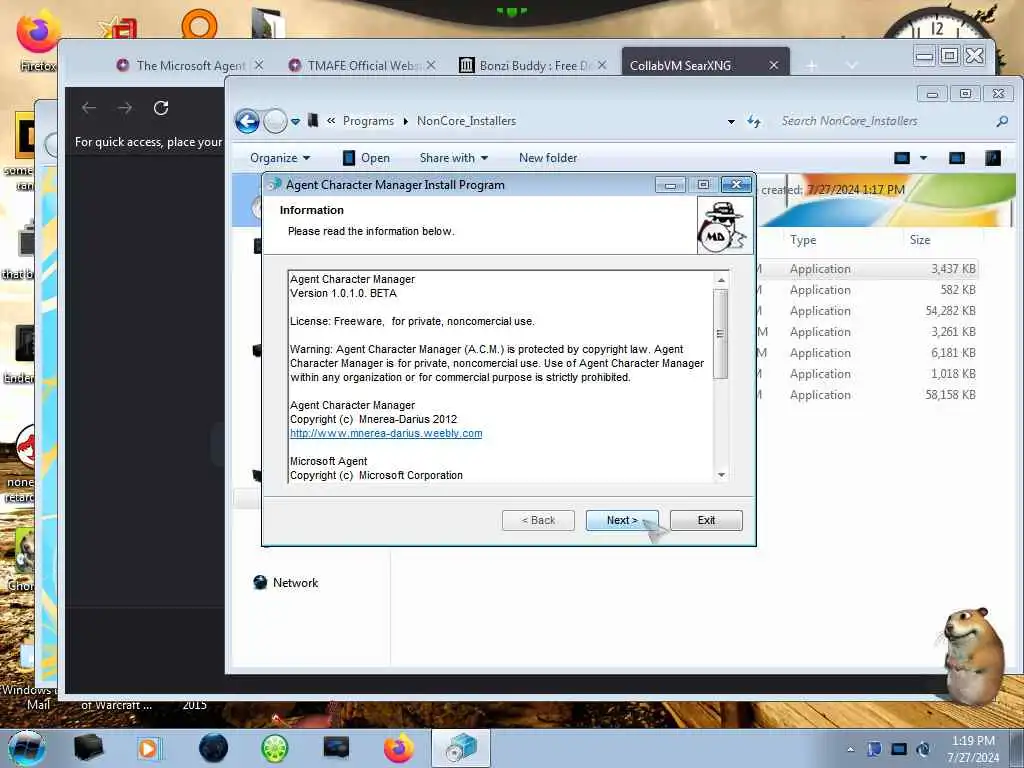The height and width of the screenshot is (768, 1024).
Task: Switch to the TMAFE Official Website tab
Action: pos(362,65)
